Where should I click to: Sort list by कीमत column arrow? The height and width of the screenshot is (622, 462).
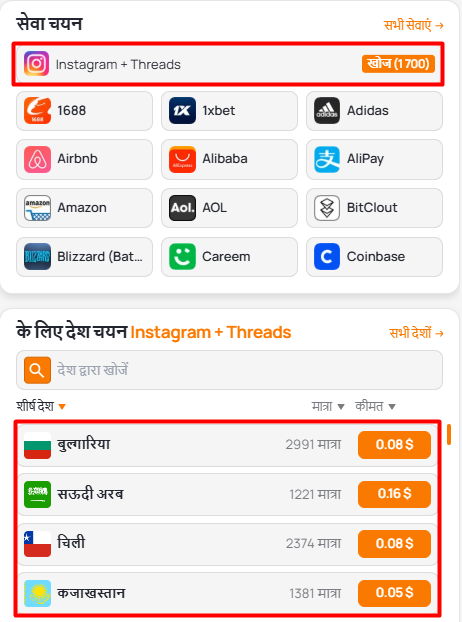[392, 407]
